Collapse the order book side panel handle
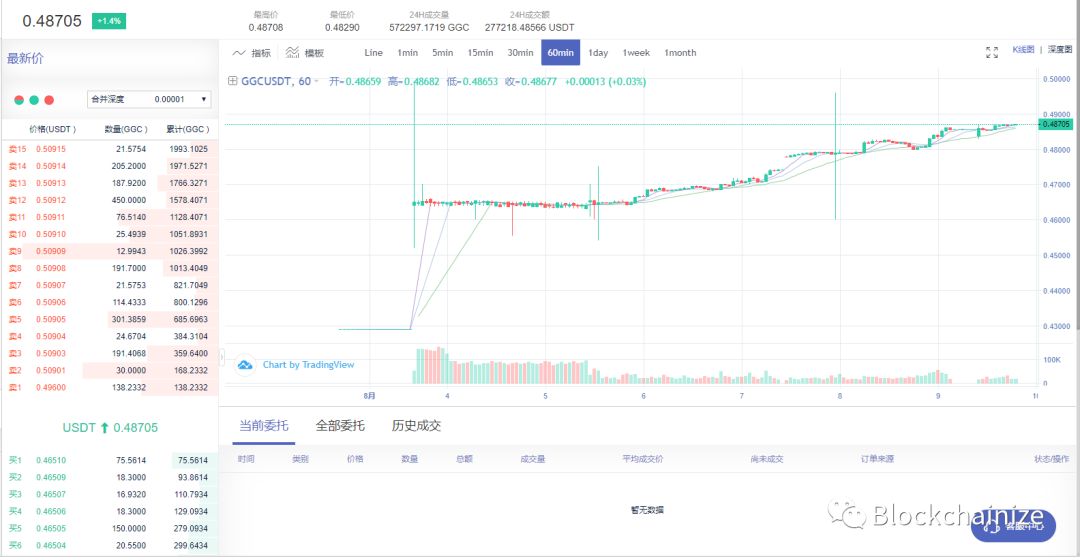This screenshot has width=1080, height=560. click(x=222, y=357)
